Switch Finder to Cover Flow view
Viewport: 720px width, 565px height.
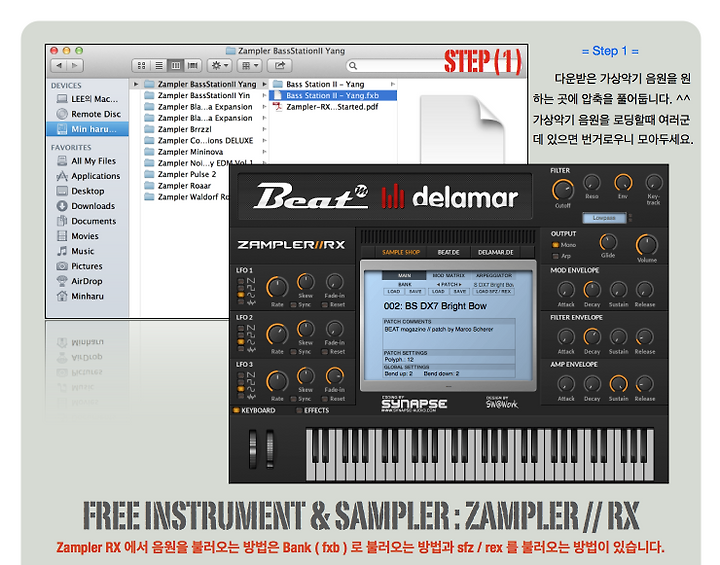(193, 66)
